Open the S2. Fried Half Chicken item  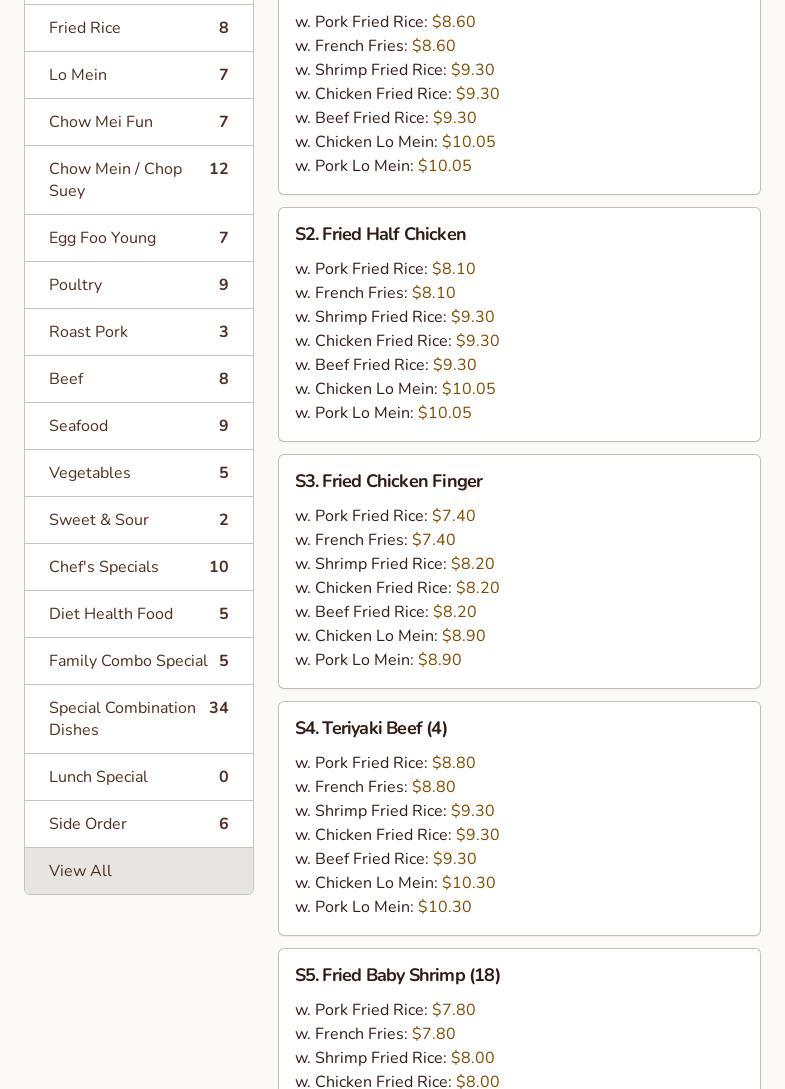click(380, 234)
